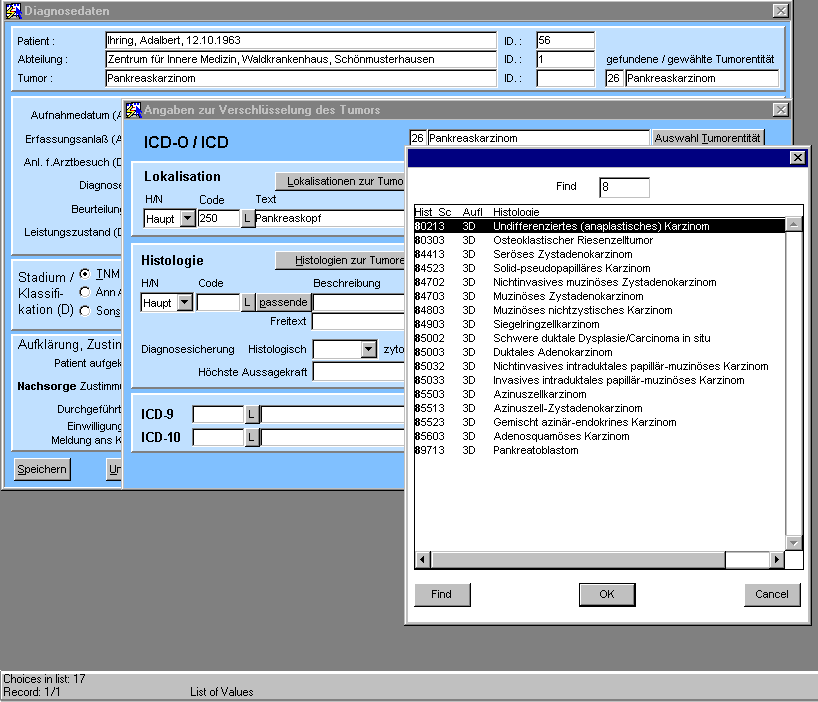Click into the Find text field

(624, 187)
